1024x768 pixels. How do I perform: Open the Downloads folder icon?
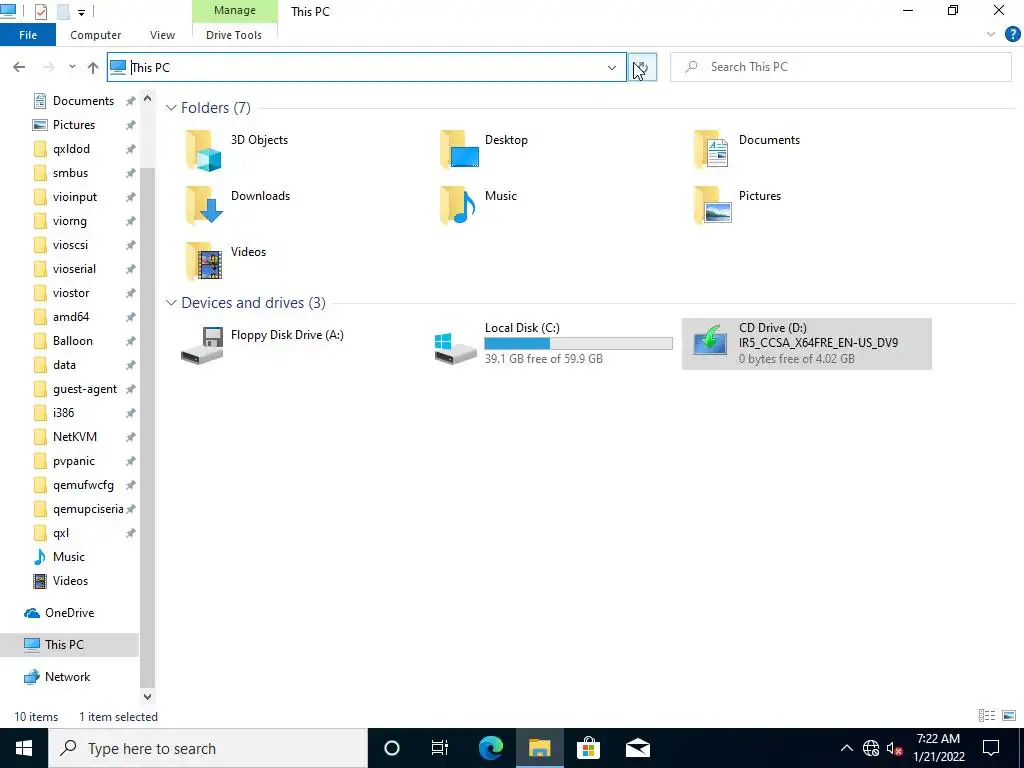(x=204, y=205)
